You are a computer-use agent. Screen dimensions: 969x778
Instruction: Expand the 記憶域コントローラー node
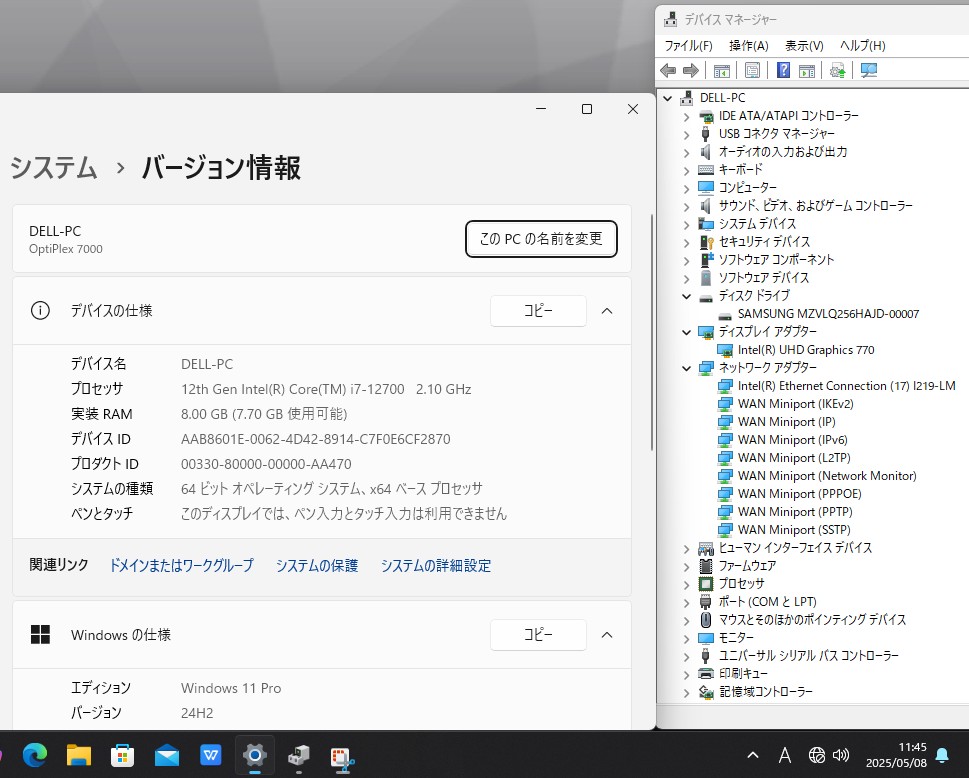click(x=687, y=693)
